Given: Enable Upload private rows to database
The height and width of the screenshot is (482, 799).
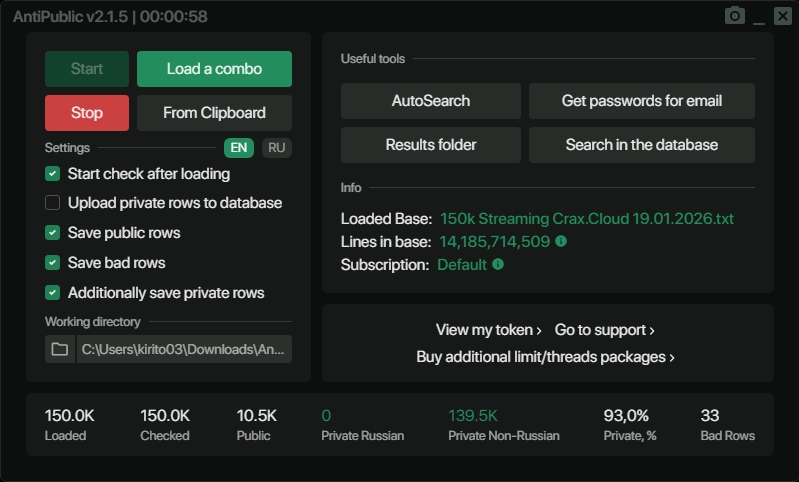Looking at the screenshot, I should 53,203.
